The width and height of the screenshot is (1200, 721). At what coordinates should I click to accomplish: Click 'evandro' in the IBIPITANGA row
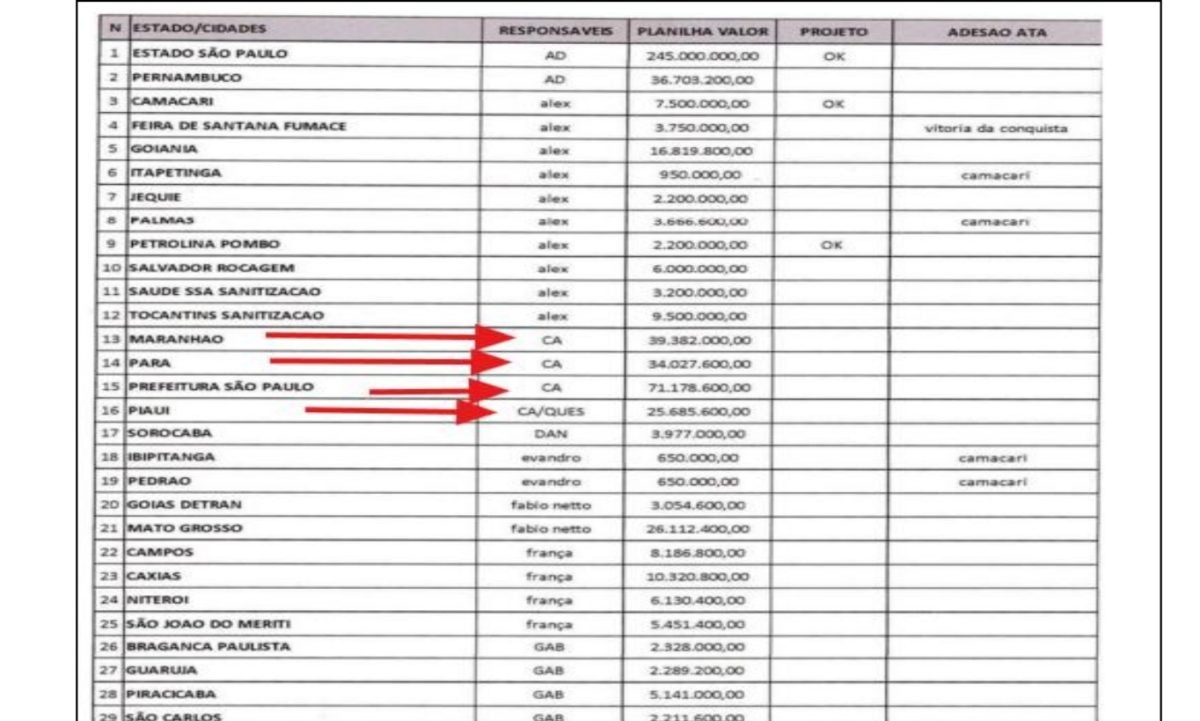click(552, 459)
